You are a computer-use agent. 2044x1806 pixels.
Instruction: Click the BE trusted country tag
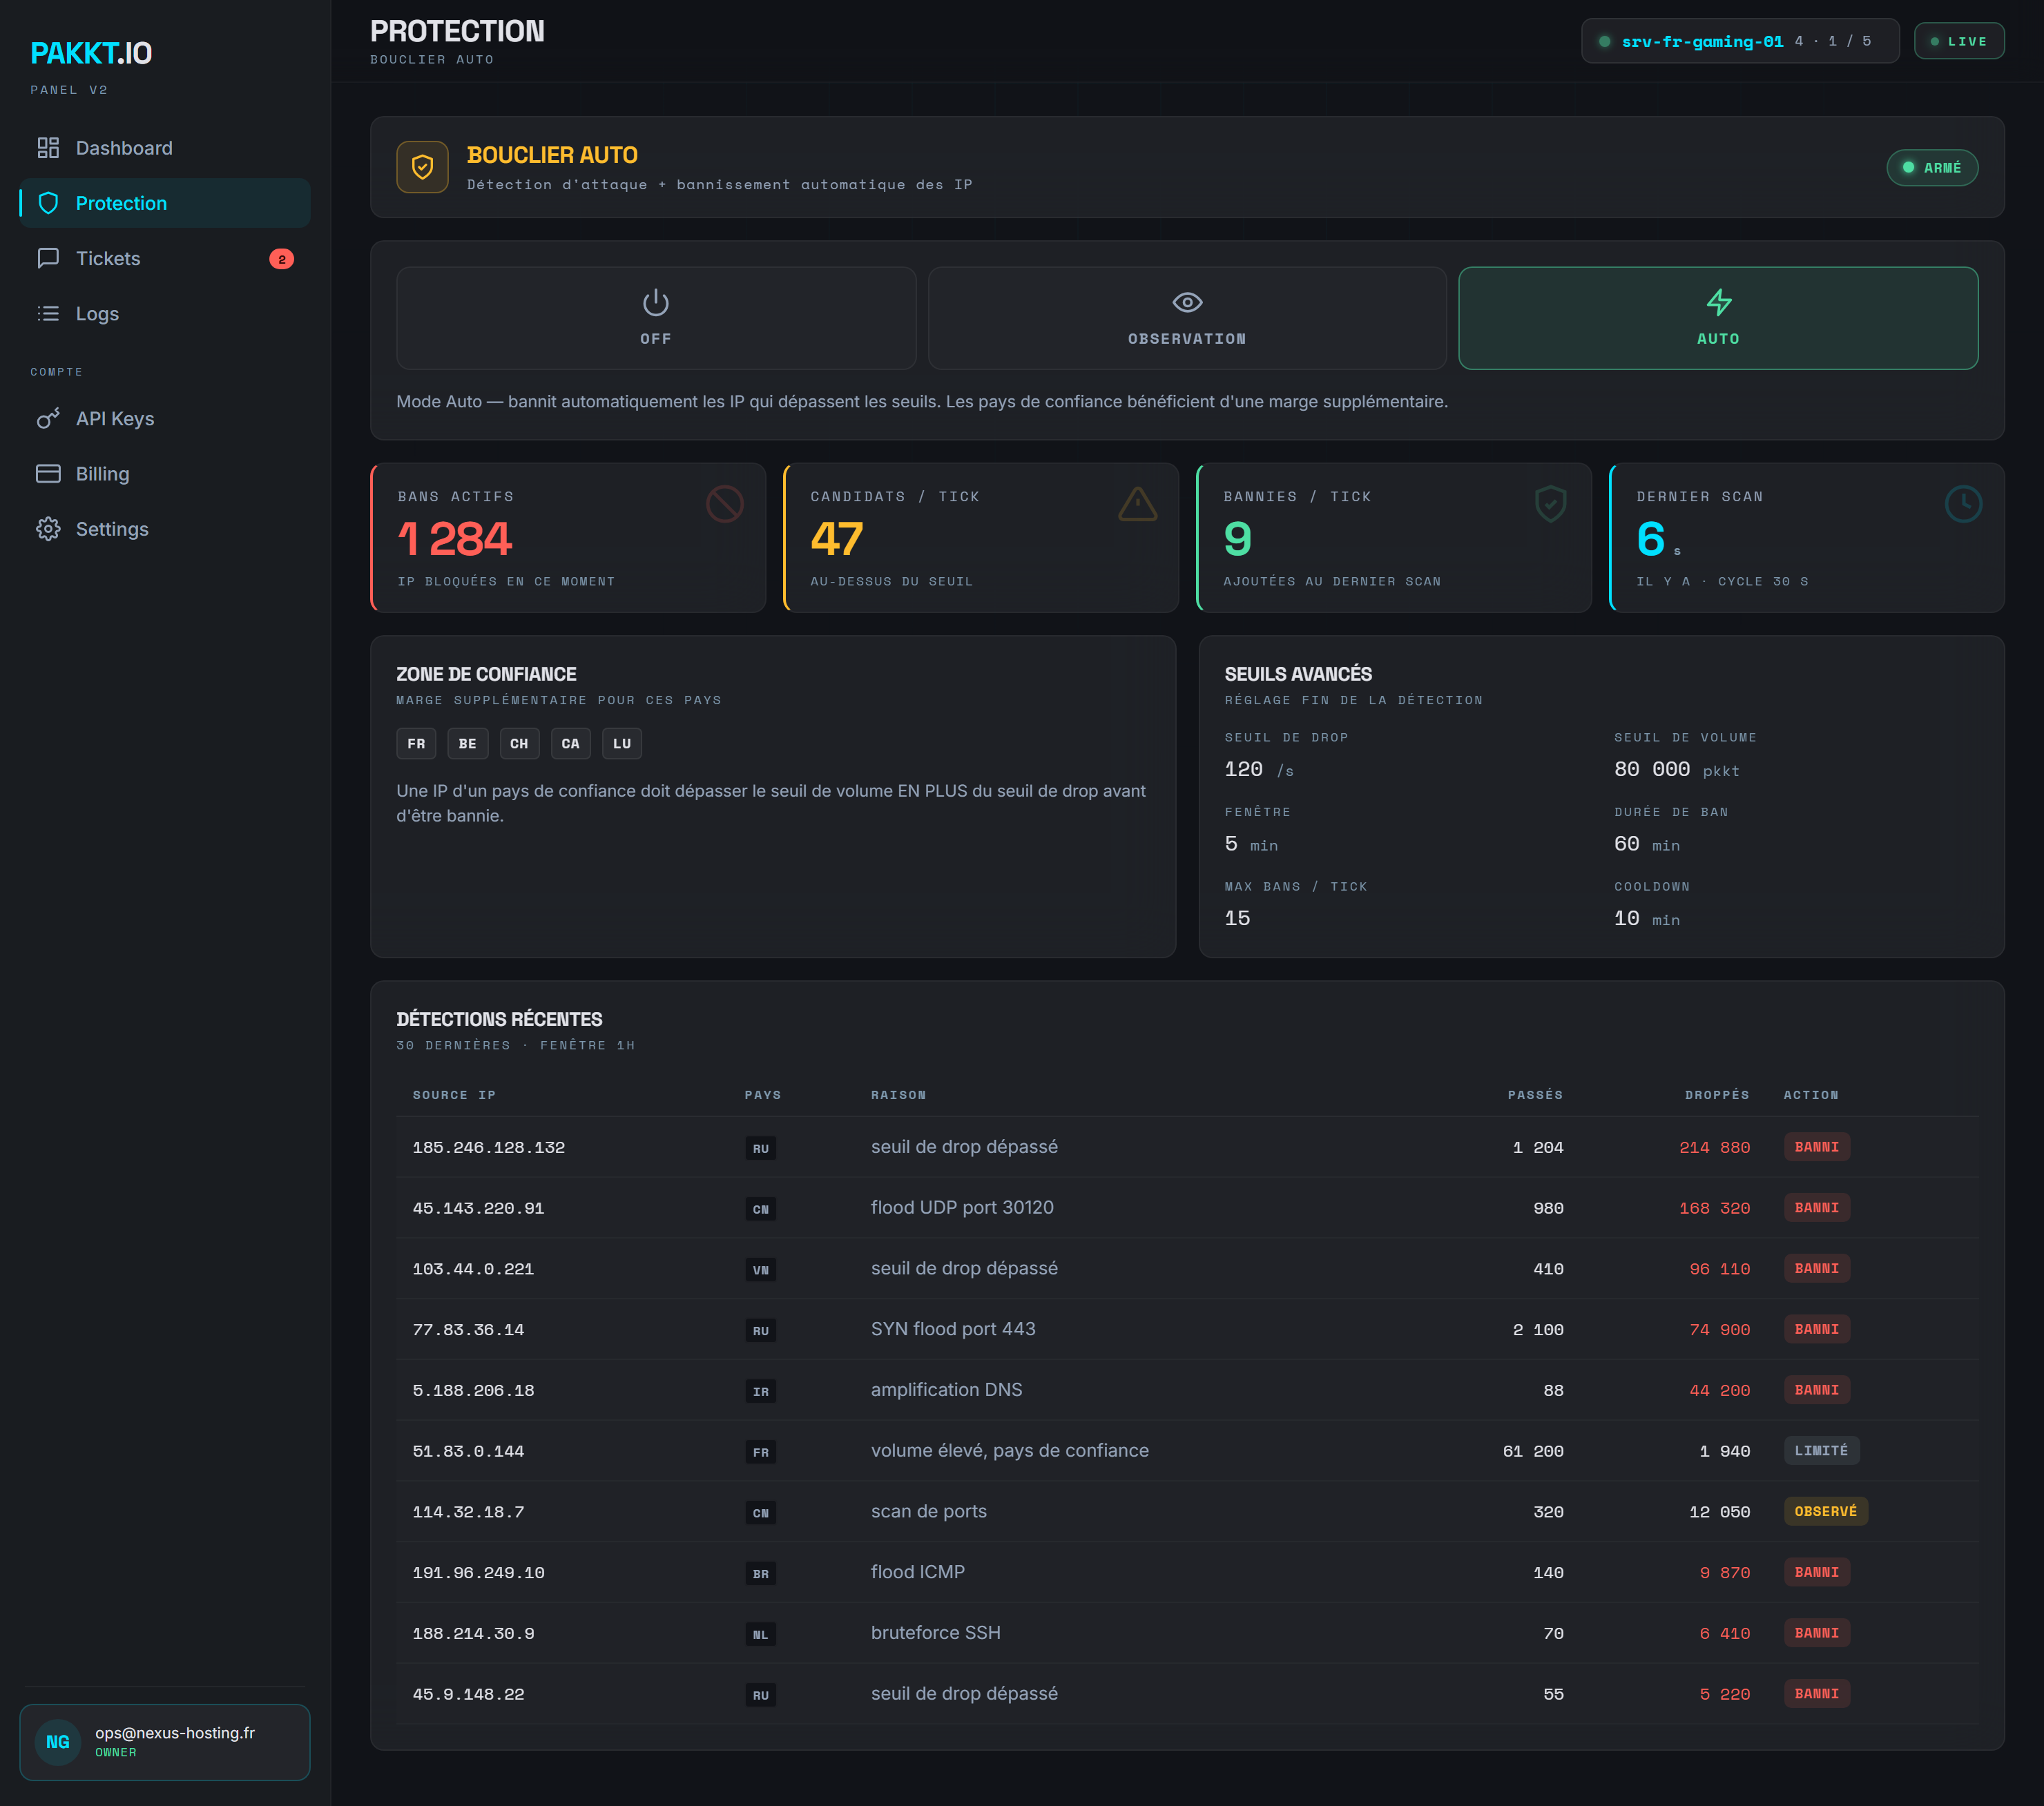coord(468,743)
